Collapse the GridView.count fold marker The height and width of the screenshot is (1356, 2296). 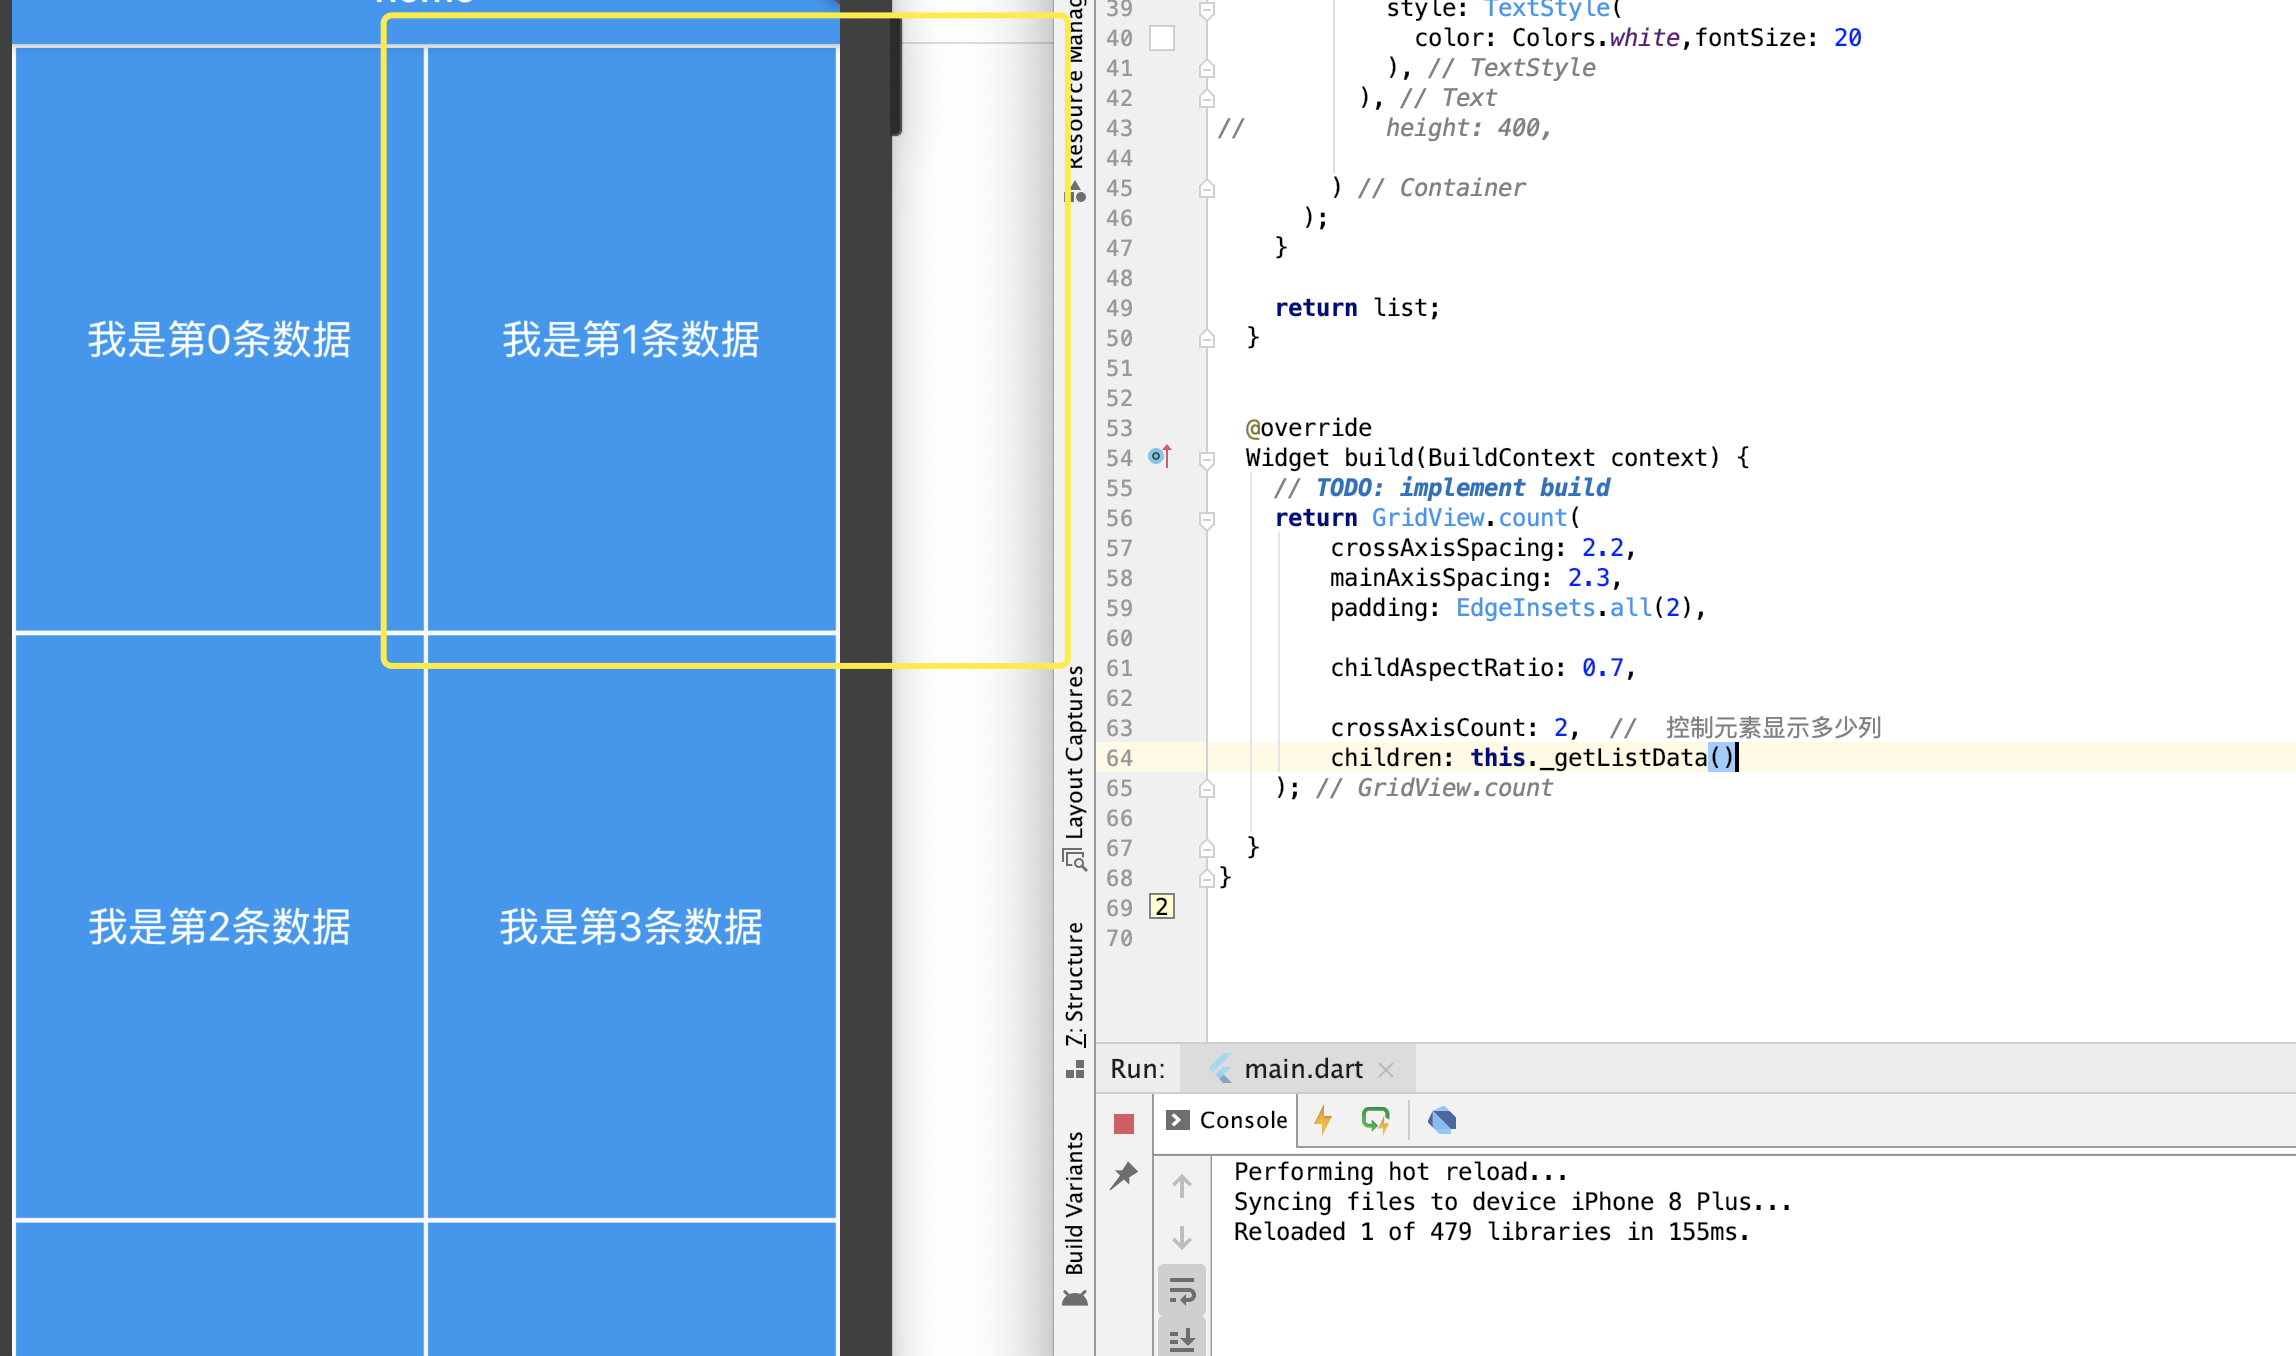1207,520
